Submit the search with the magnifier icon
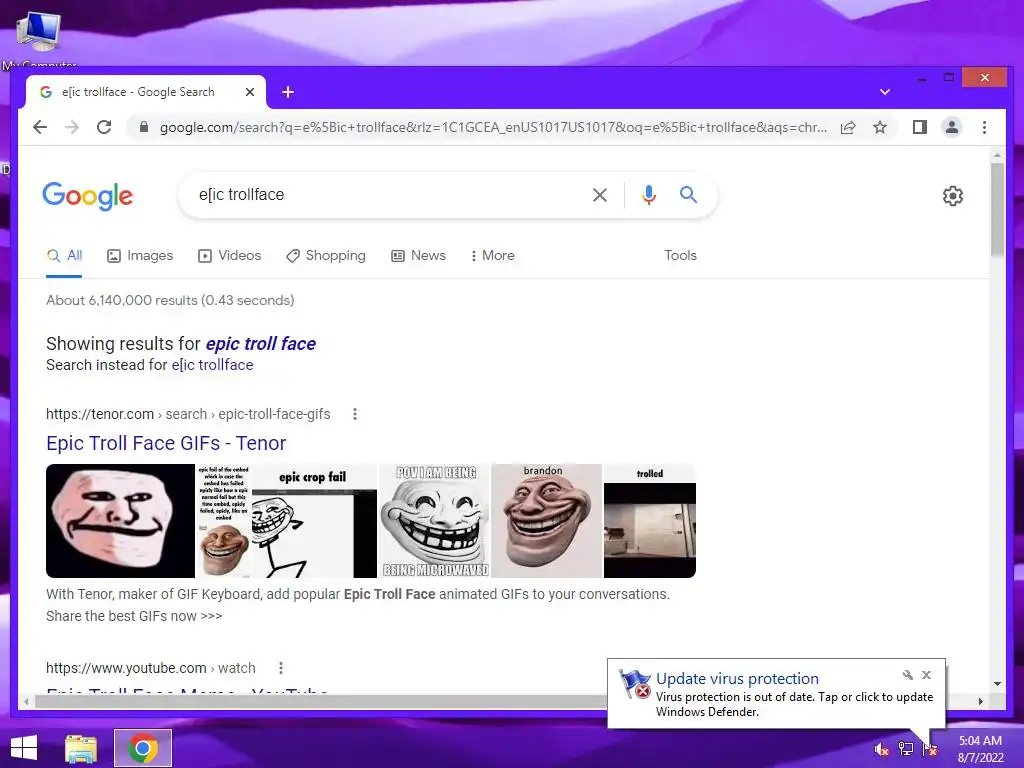 tap(688, 195)
